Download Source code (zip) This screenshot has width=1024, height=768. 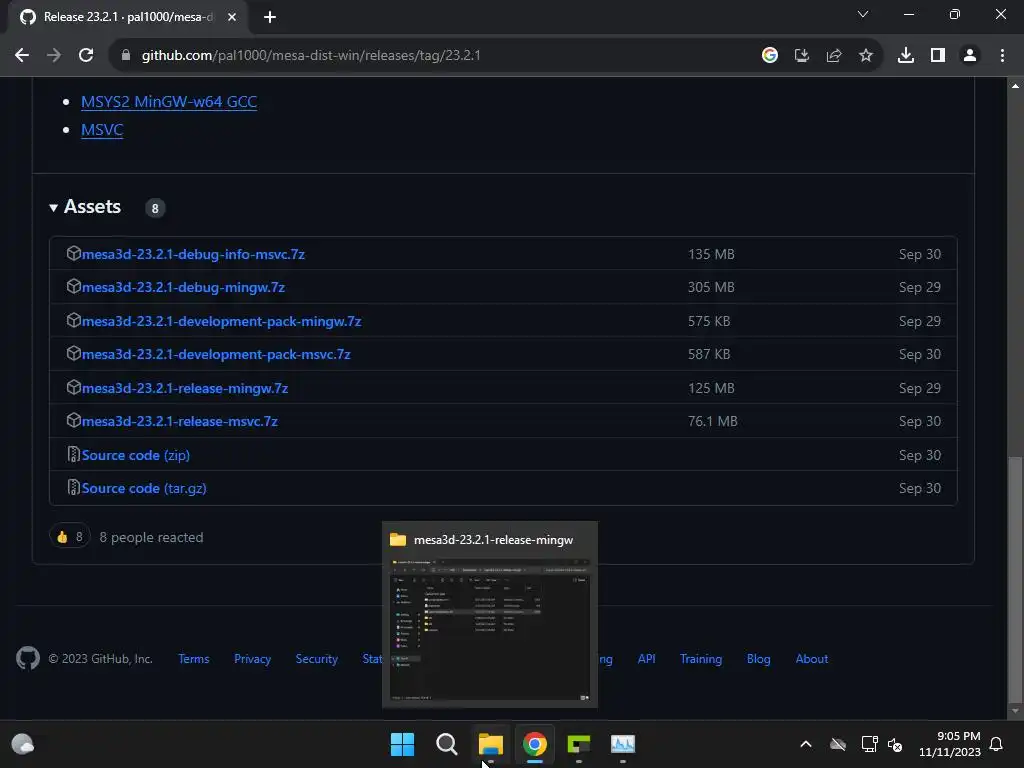coord(136,455)
